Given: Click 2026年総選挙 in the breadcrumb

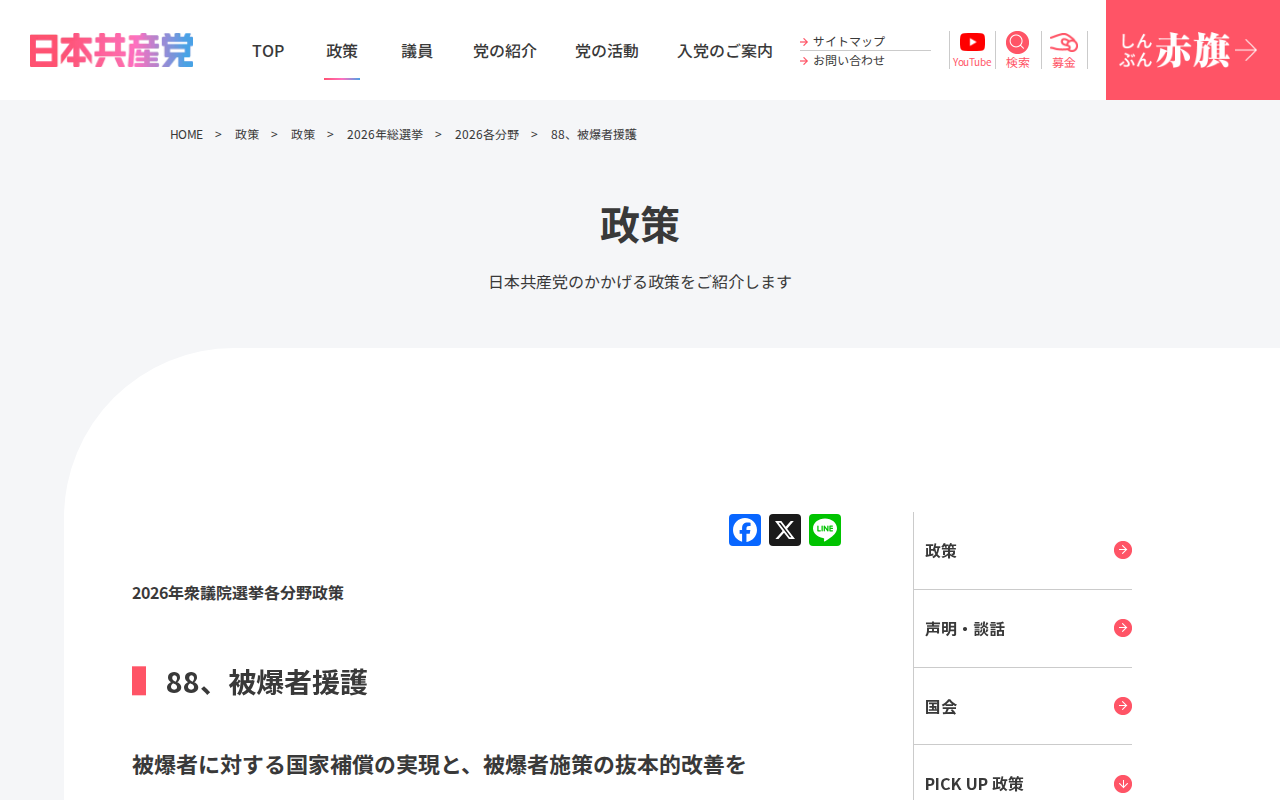Looking at the screenshot, I should [385, 134].
